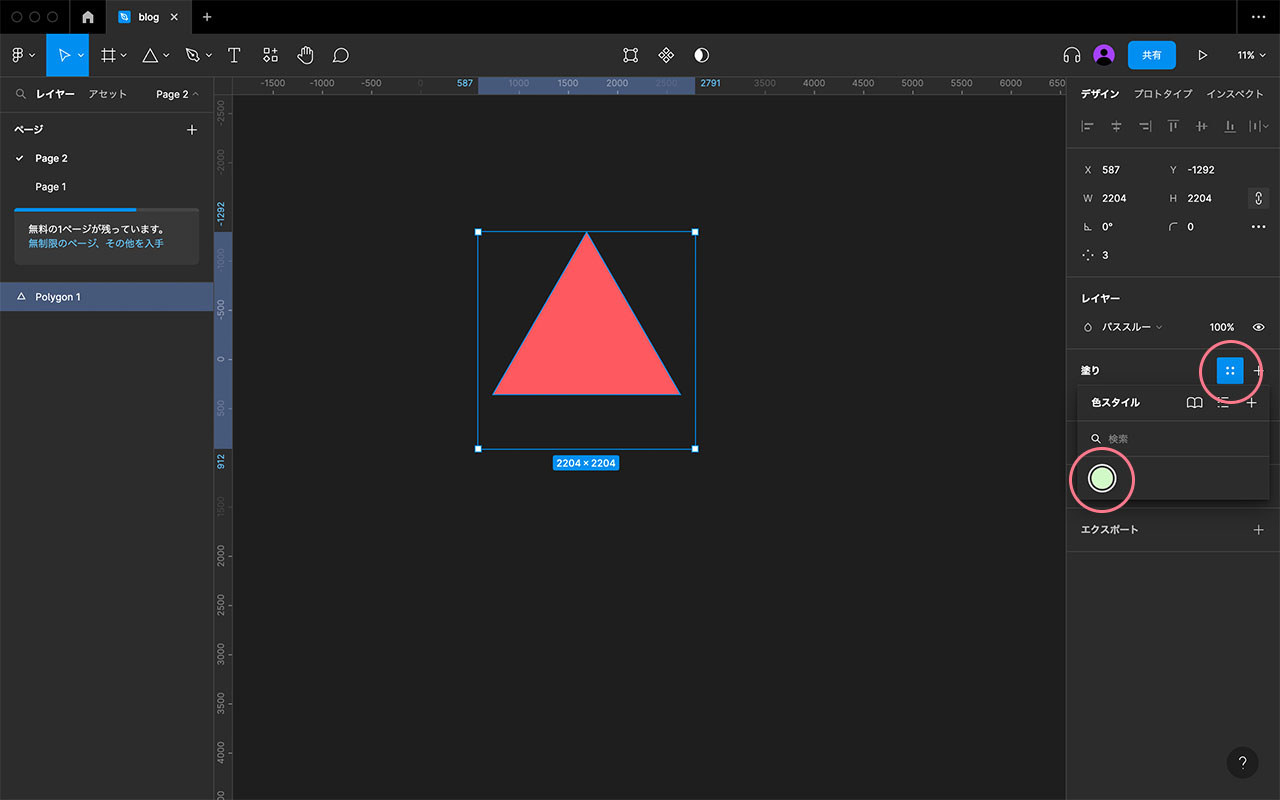Screen dimensions: 1280x800
Task: Select the light green color style swatch
Action: click(x=1101, y=479)
